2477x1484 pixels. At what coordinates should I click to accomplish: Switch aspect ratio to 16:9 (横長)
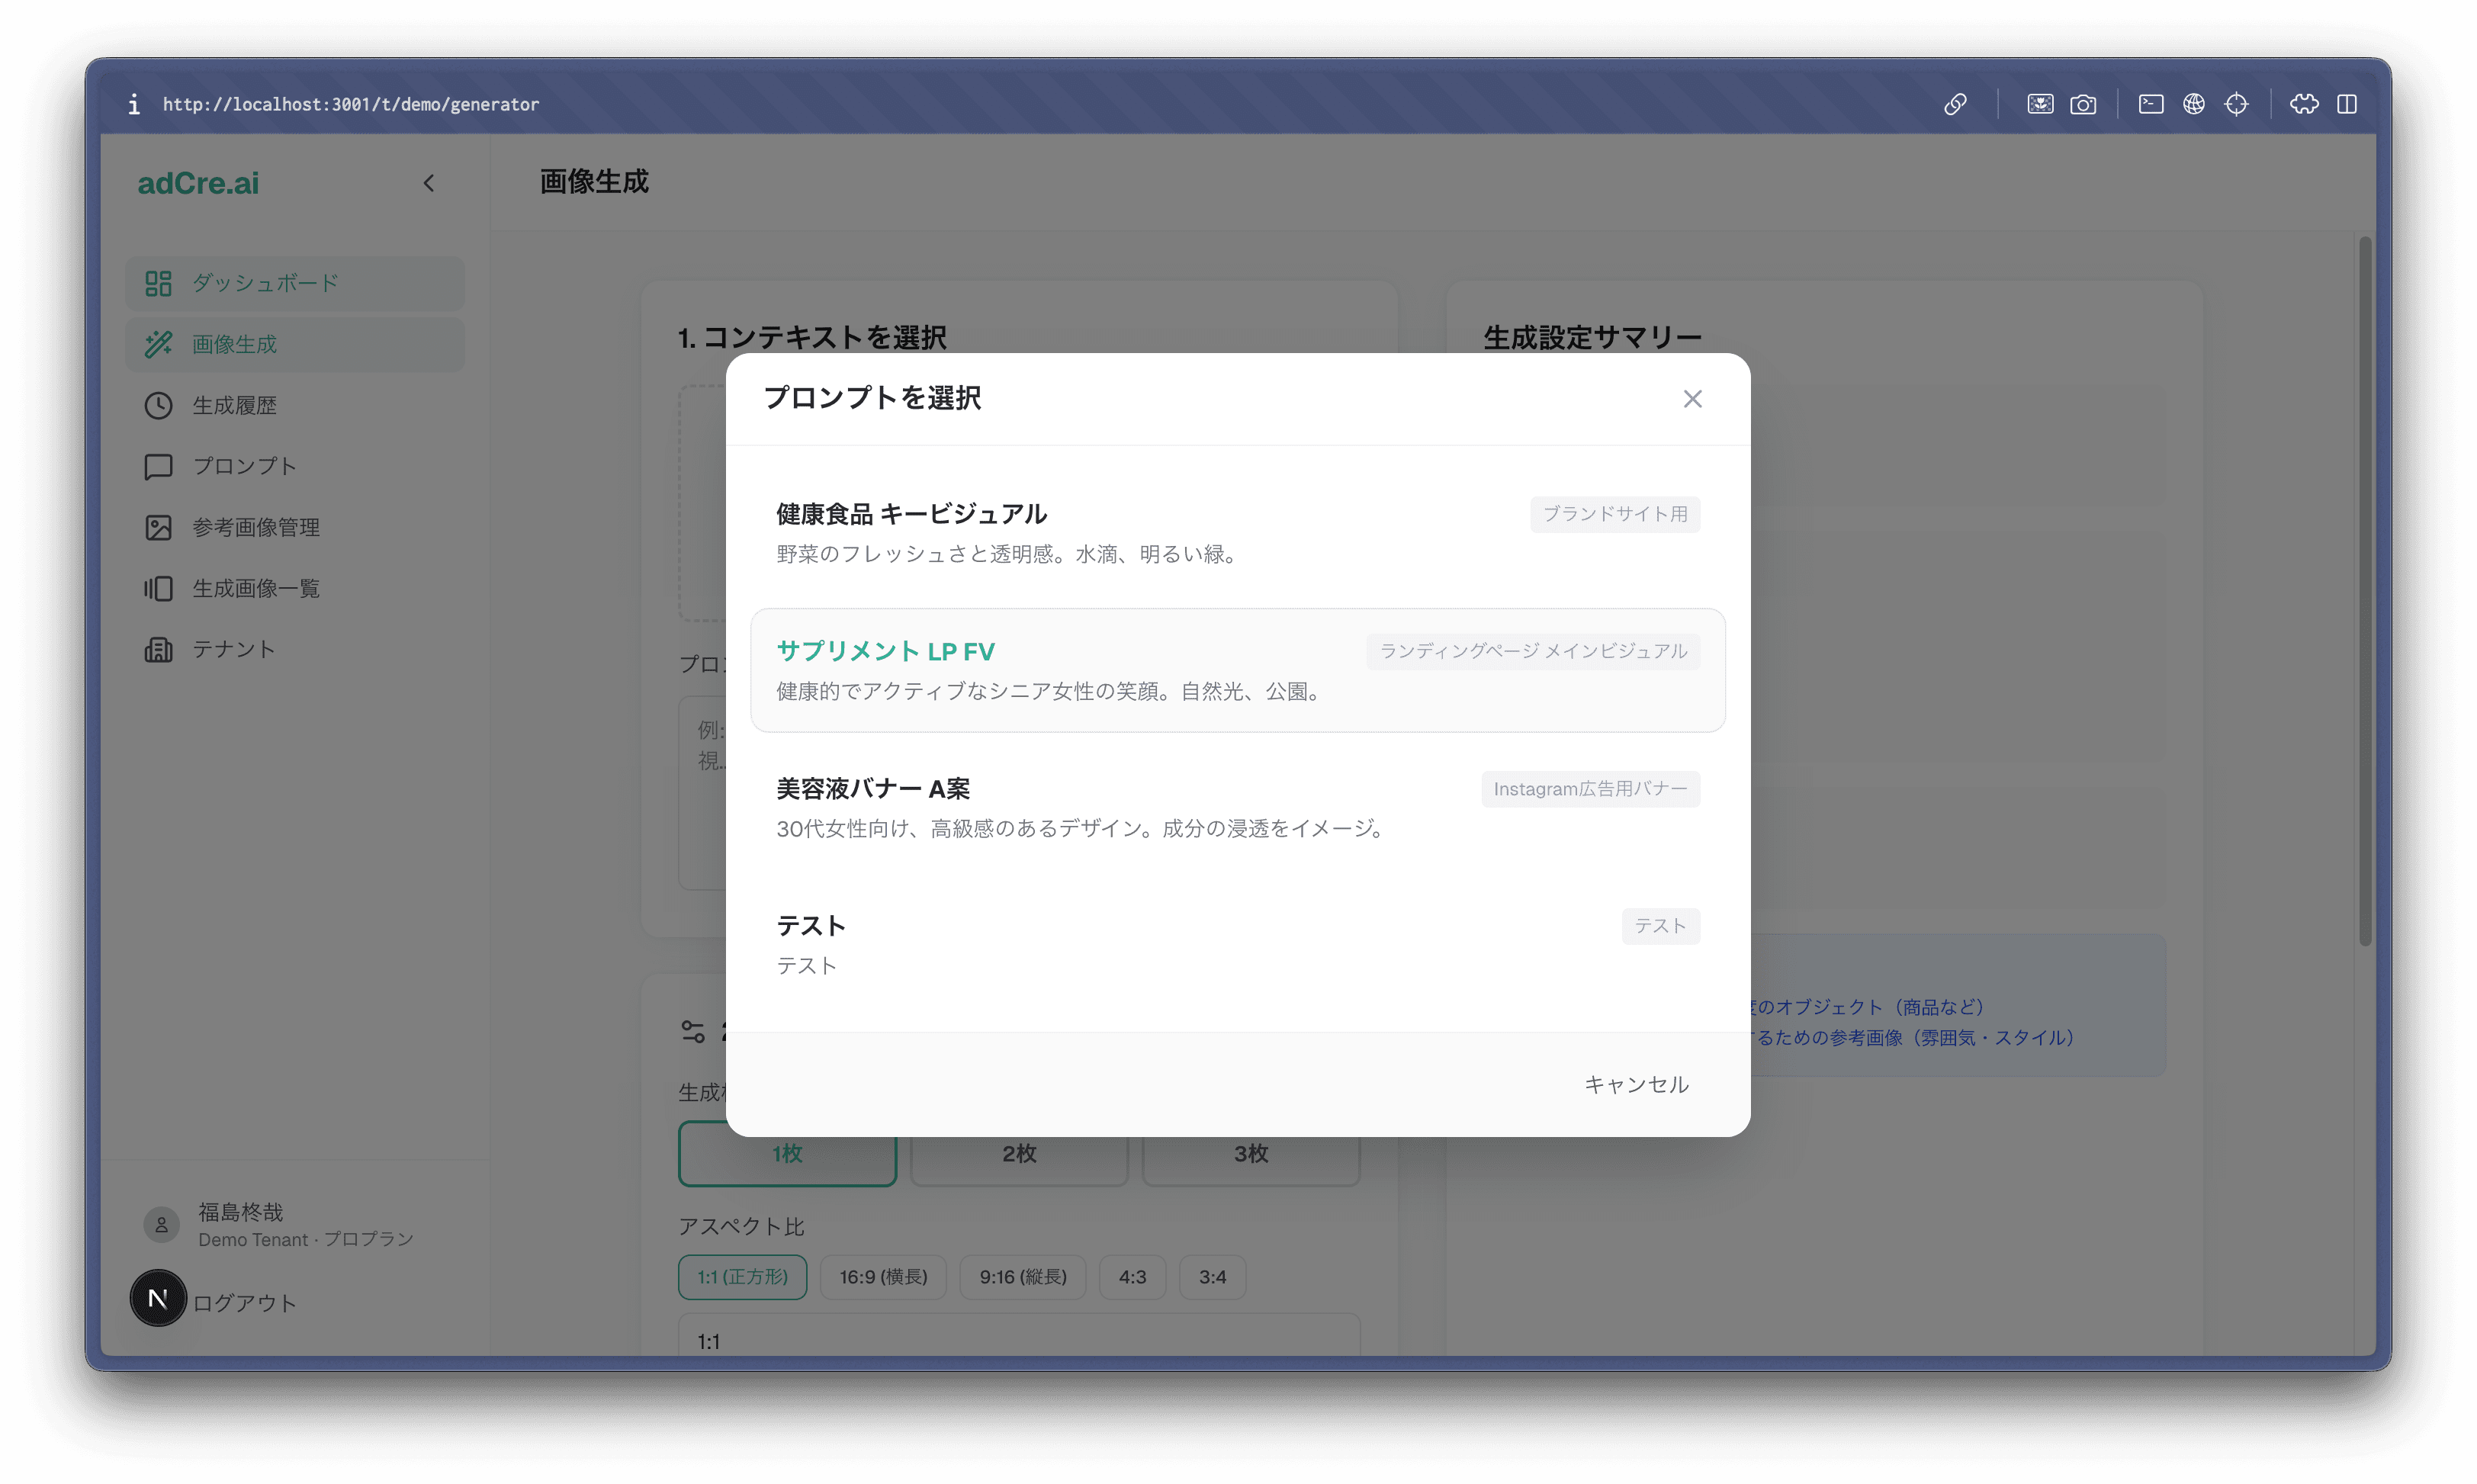click(883, 1276)
